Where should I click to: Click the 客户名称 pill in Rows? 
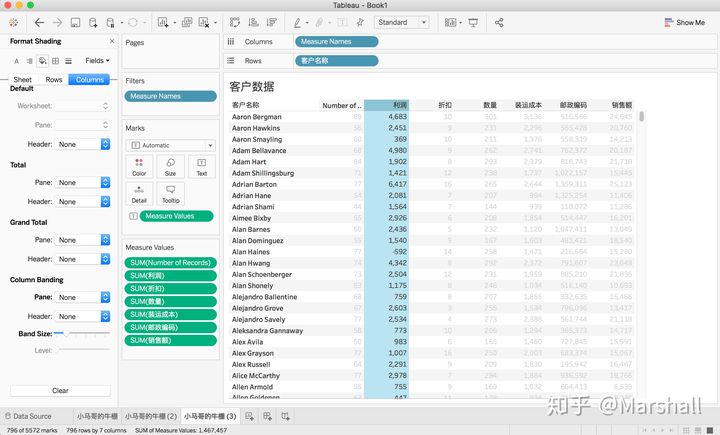click(x=337, y=61)
